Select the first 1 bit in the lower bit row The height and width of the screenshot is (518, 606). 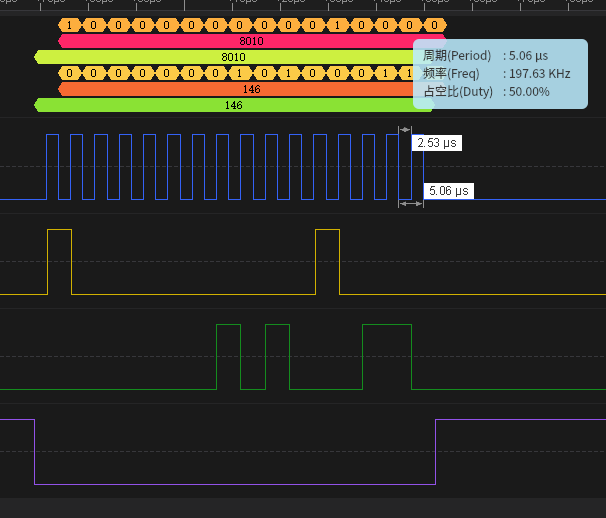(x=240, y=73)
